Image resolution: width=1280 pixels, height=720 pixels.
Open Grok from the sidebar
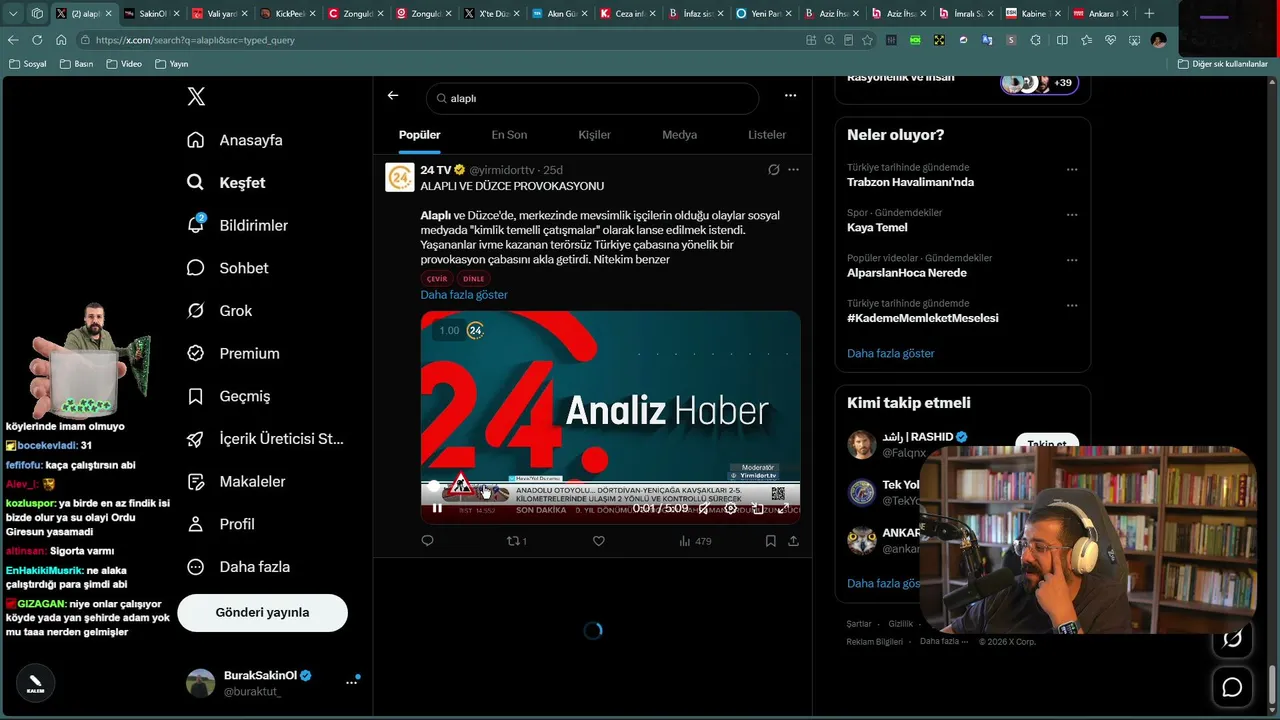[219, 311]
